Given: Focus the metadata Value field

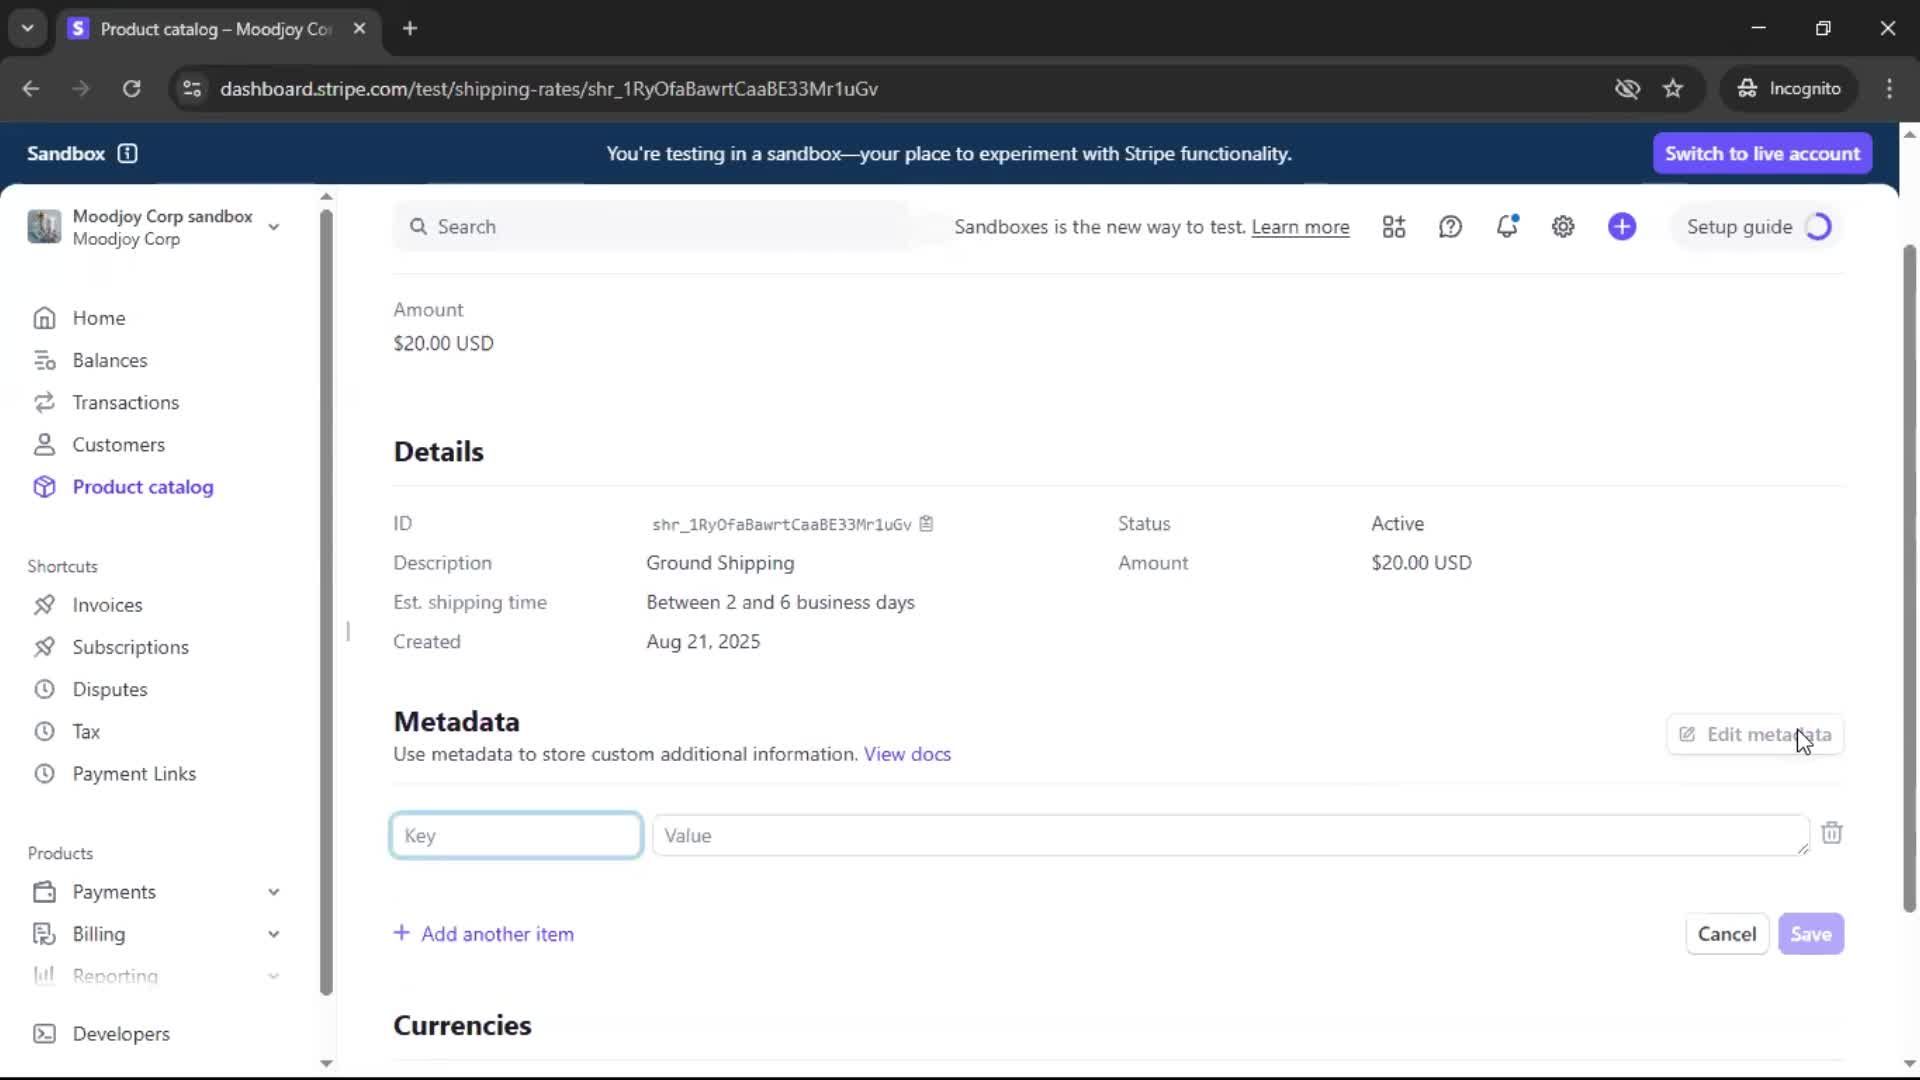Looking at the screenshot, I should 1230,836.
